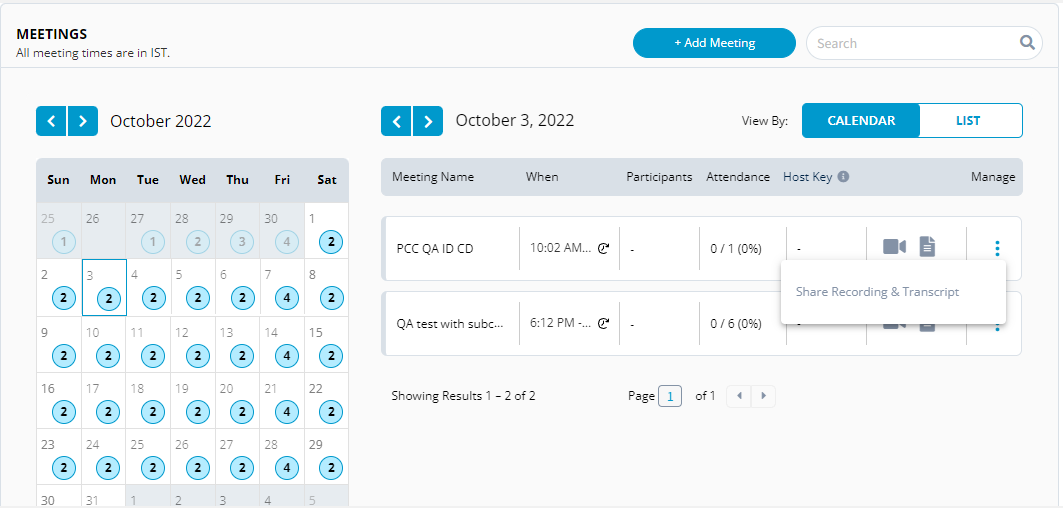Click into the Search field
1063x508 pixels.
[x=910, y=43]
